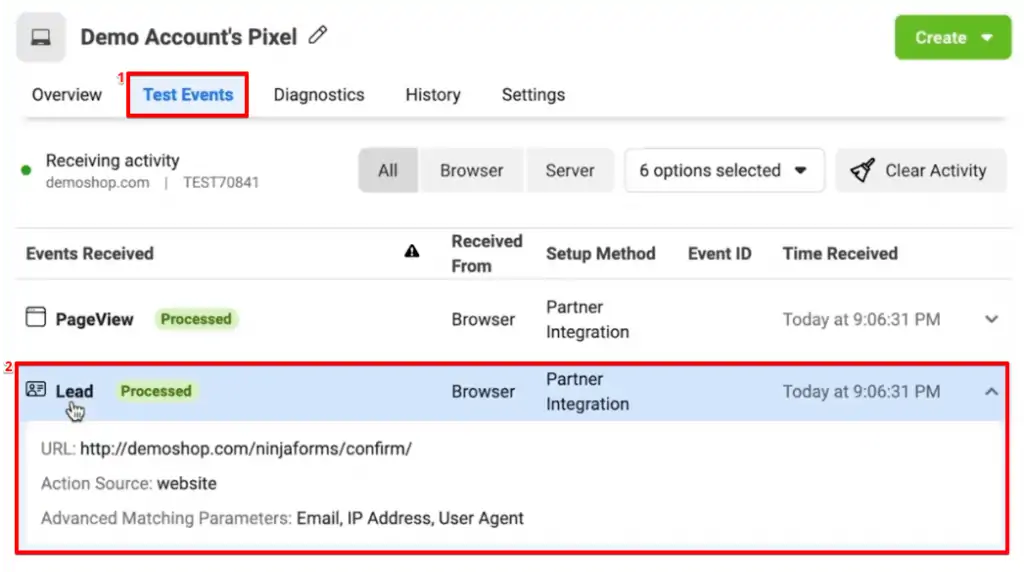This screenshot has width=1024, height=572.
Task: Click the pixel device icon beside title
Action: (x=40, y=37)
